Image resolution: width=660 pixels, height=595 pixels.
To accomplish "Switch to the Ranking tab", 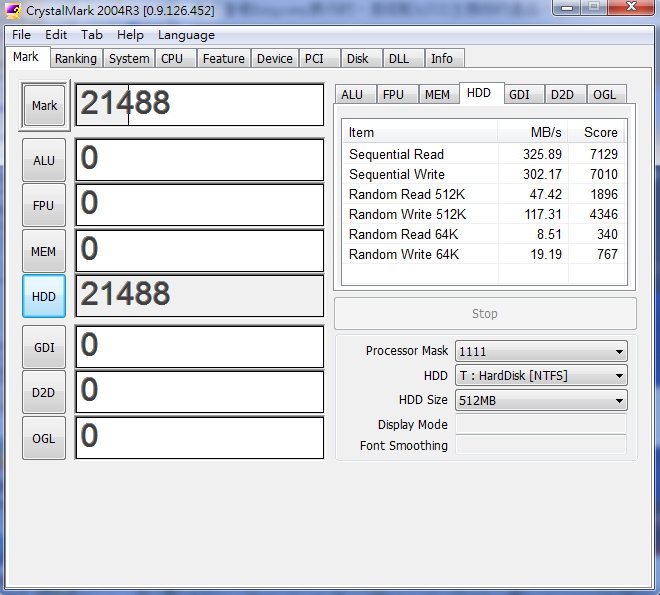I will coord(76,58).
